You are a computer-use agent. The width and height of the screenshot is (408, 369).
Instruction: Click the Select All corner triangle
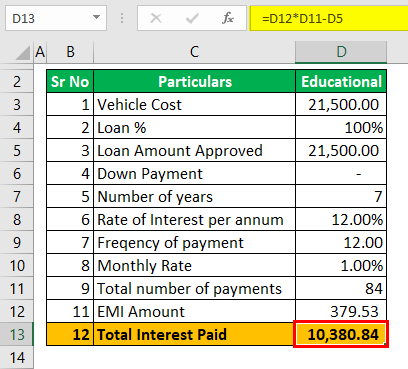point(23,53)
